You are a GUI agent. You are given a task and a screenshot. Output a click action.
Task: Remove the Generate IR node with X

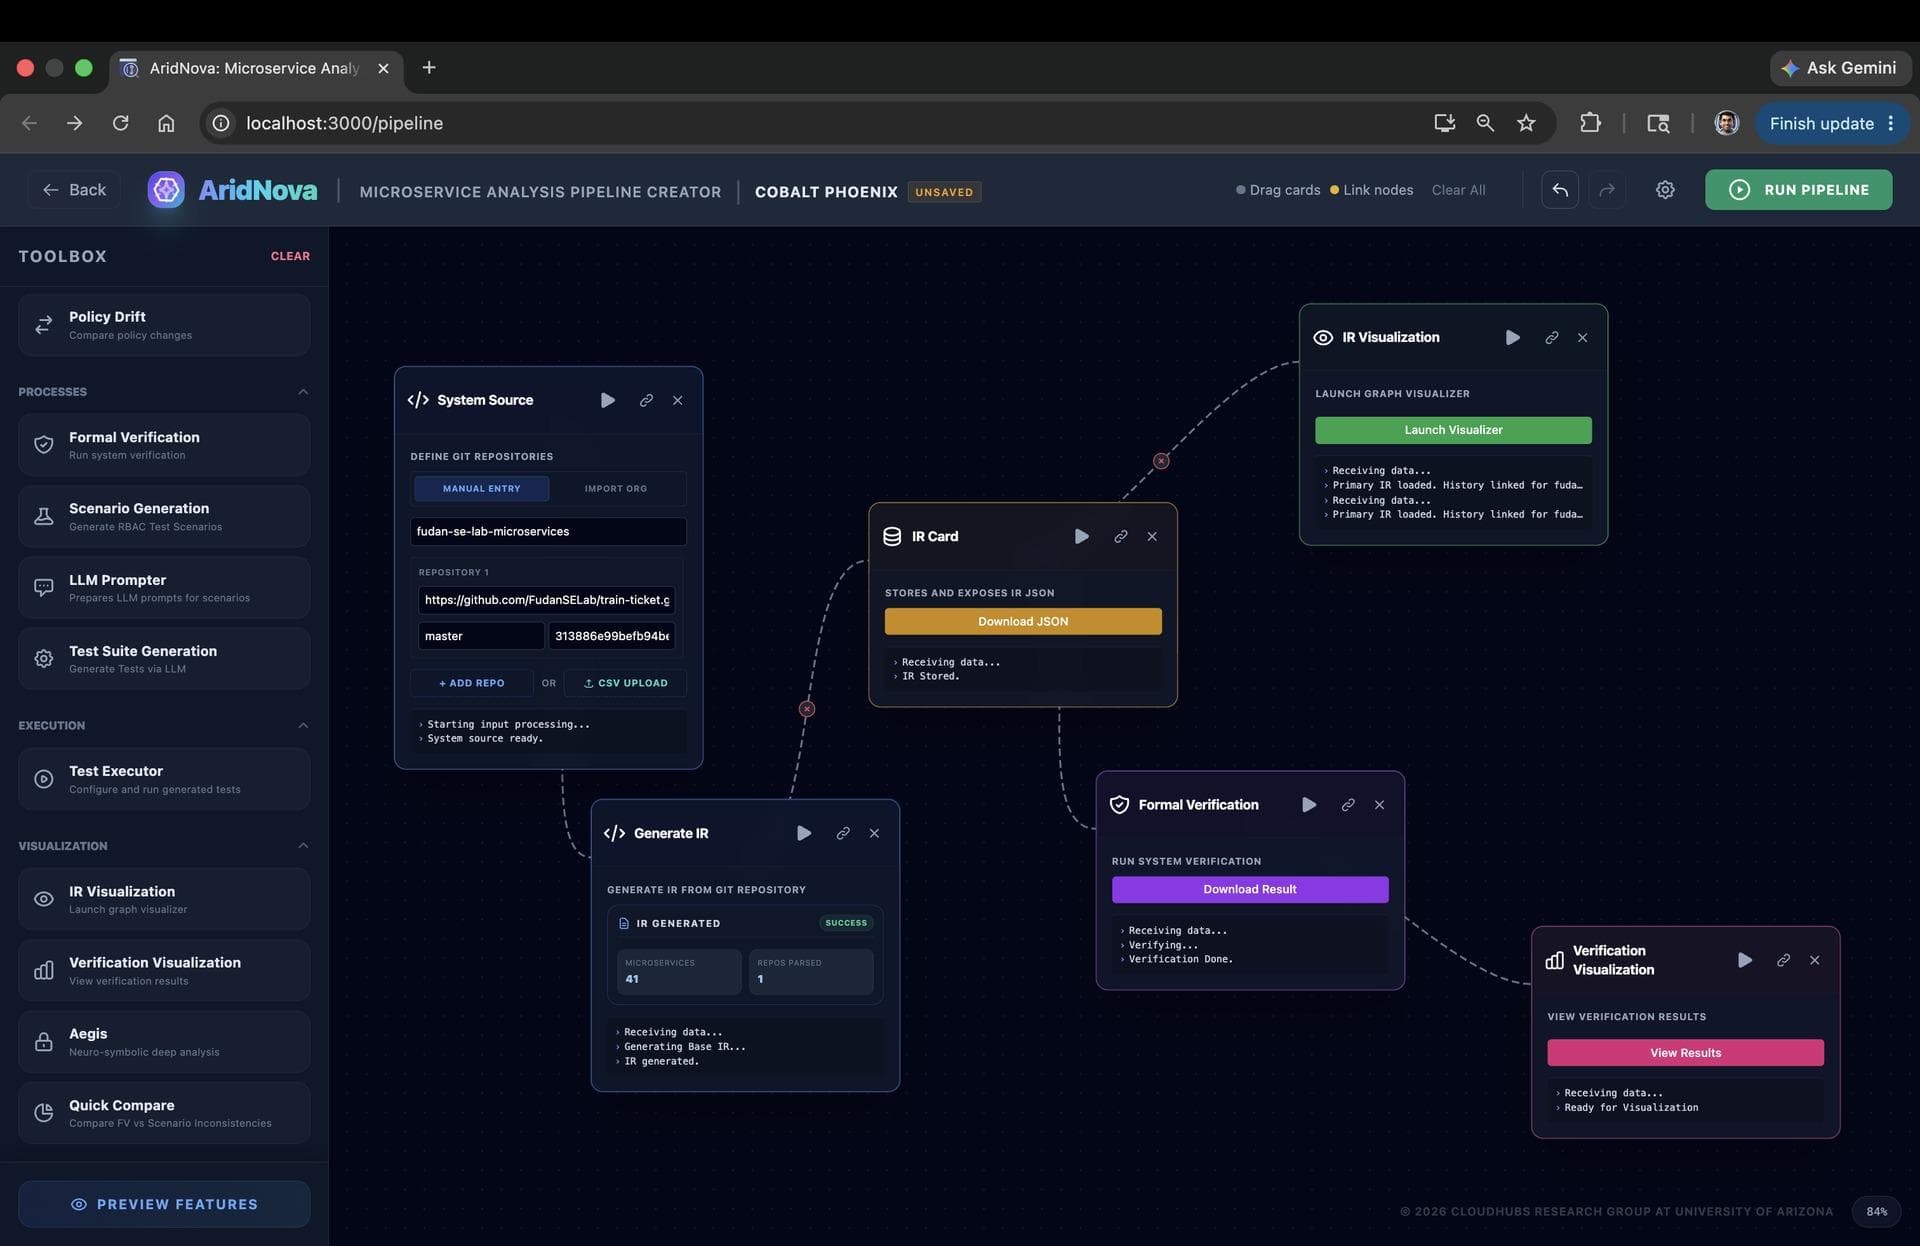tap(874, 833)
